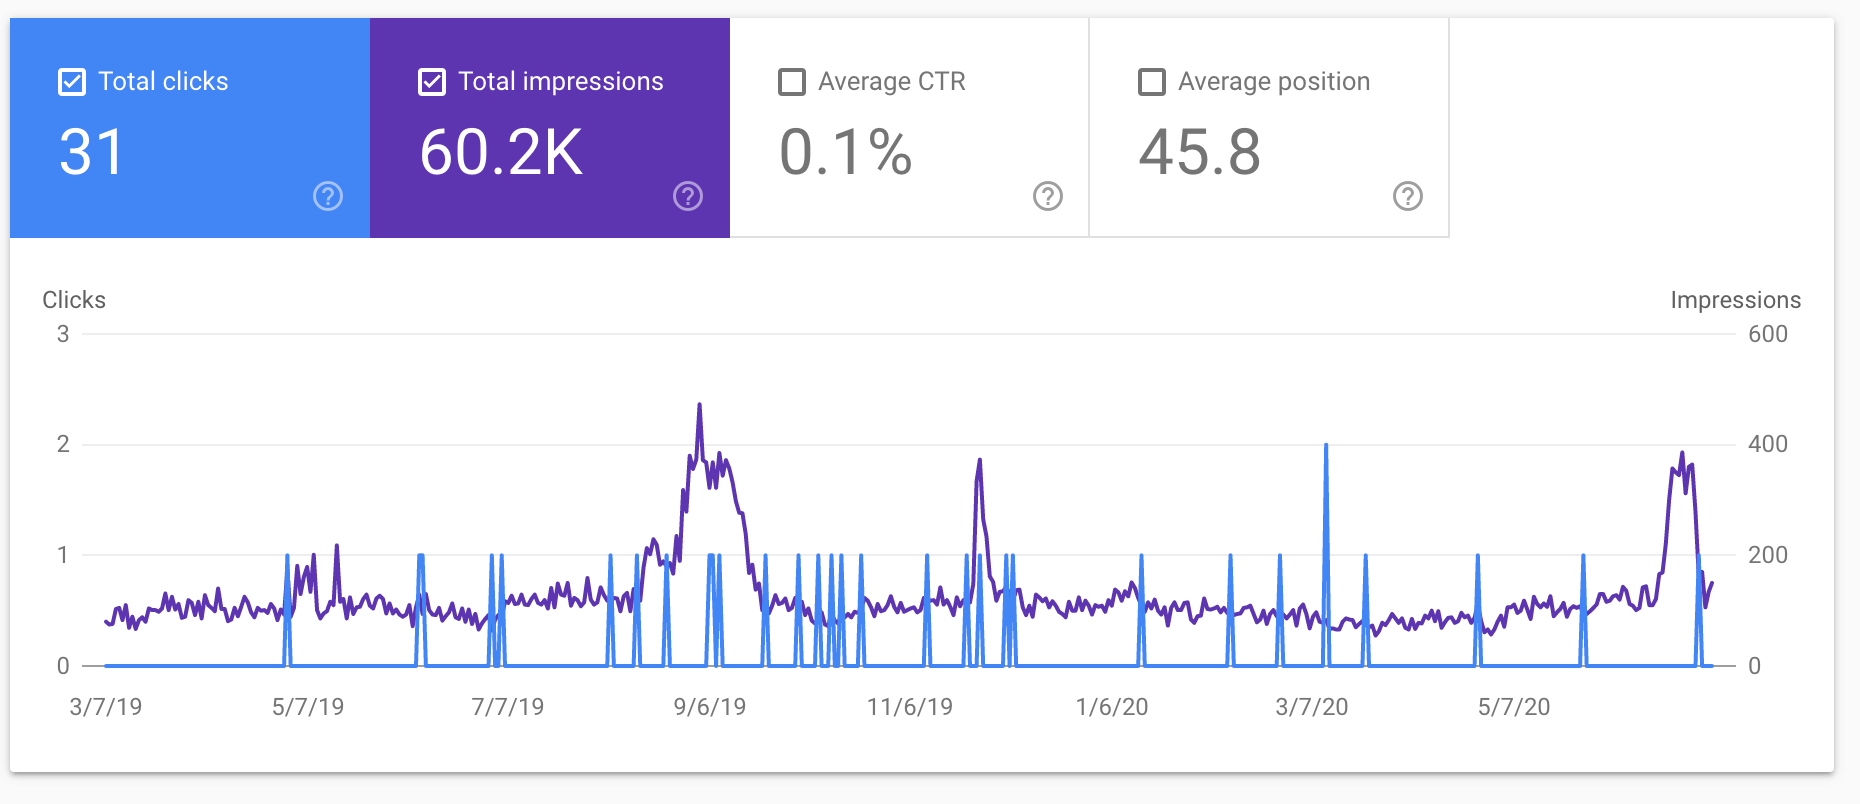
Task: Click the 7/7/19 date label
Action: pos(508,707)
